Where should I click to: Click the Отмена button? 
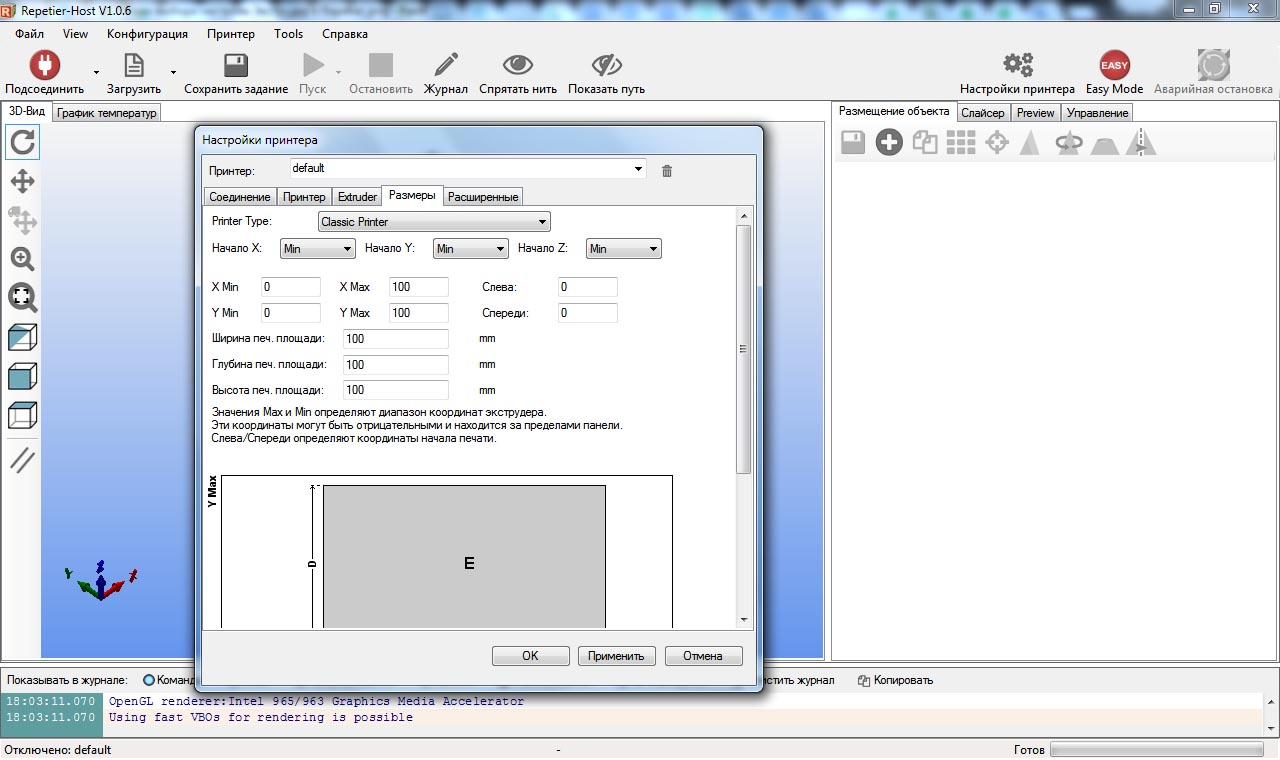703,656
